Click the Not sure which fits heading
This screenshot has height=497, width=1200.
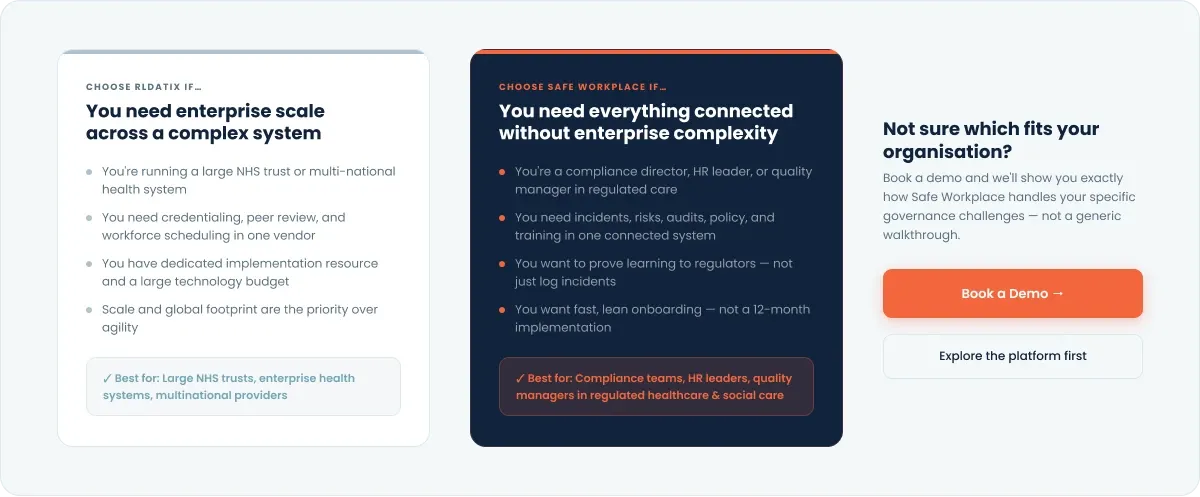coord(991,140)
